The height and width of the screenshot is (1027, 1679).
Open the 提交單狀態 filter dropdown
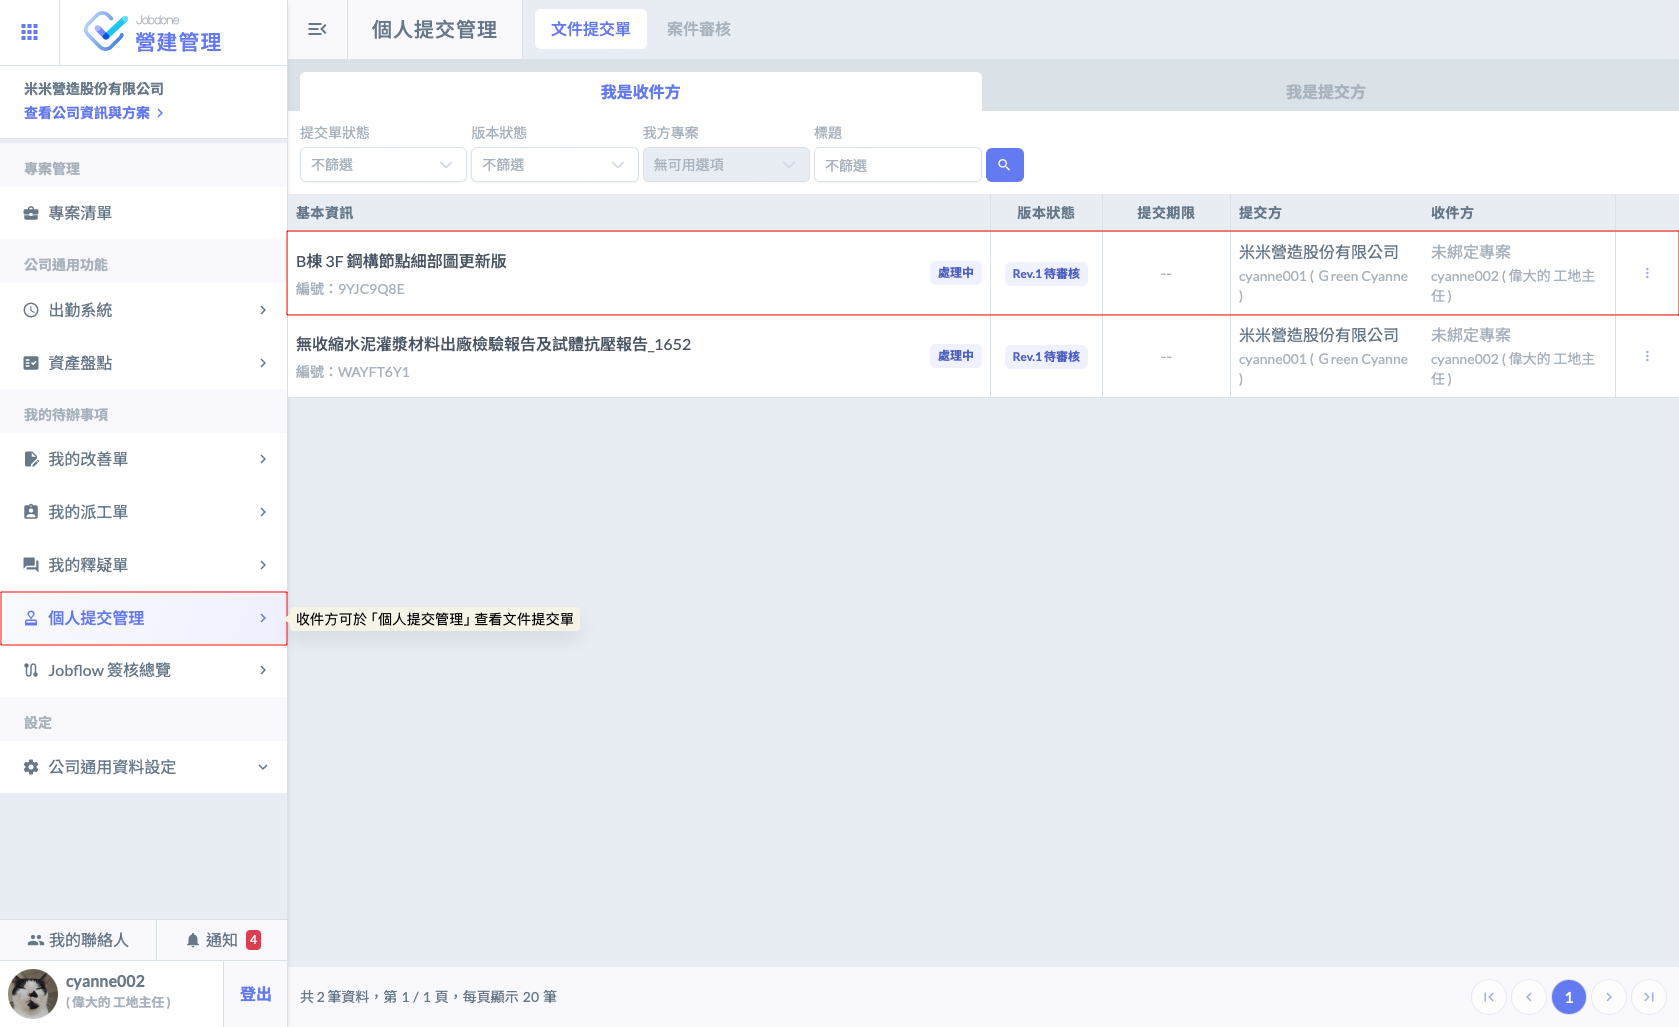(383, 165)
